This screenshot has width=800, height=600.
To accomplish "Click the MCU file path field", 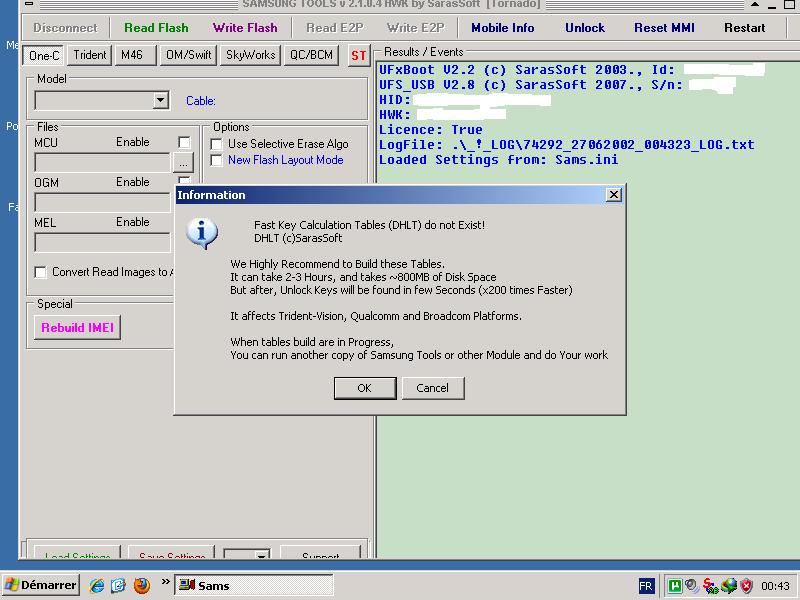I will pyautogui.click(x=102, y=163).
